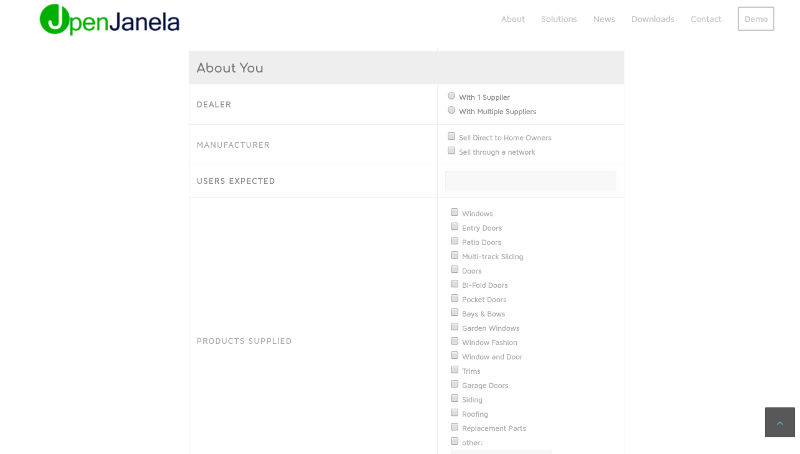The width and height of the screenshot is (800, 454).
Task: Open the Solutions navigation menu
Action: pos(559,19)
